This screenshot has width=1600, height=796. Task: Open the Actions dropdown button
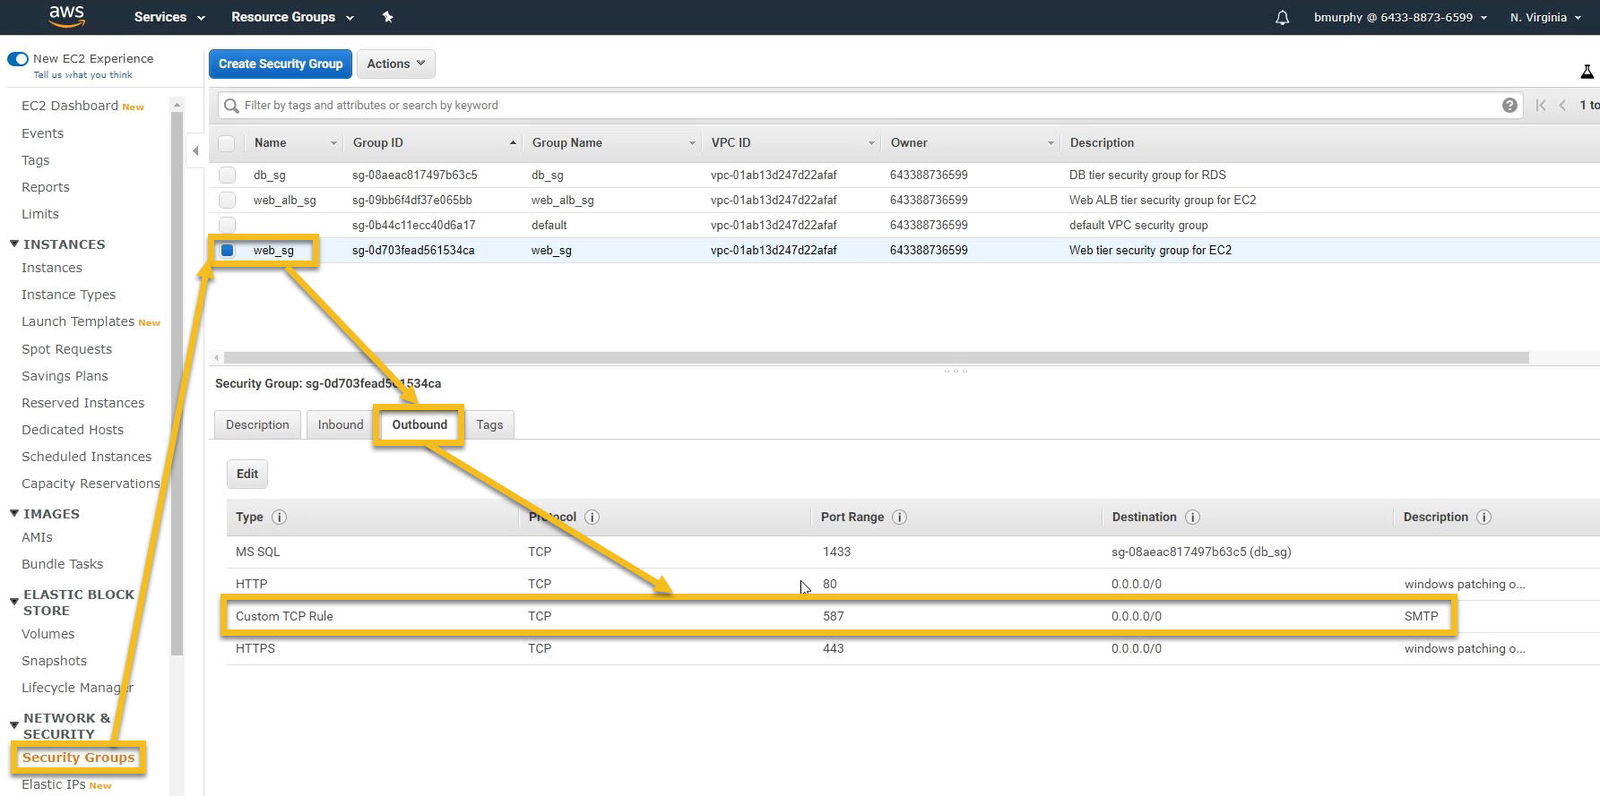click(x=396, y=64)
